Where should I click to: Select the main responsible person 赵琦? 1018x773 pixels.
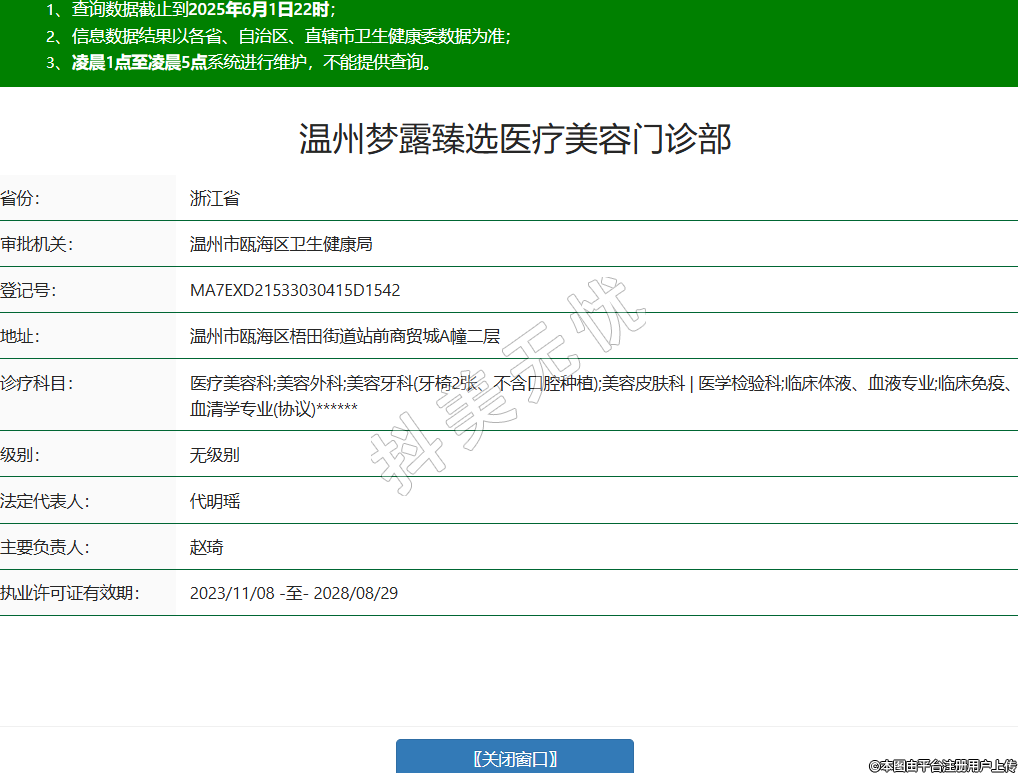pos(207,547)
